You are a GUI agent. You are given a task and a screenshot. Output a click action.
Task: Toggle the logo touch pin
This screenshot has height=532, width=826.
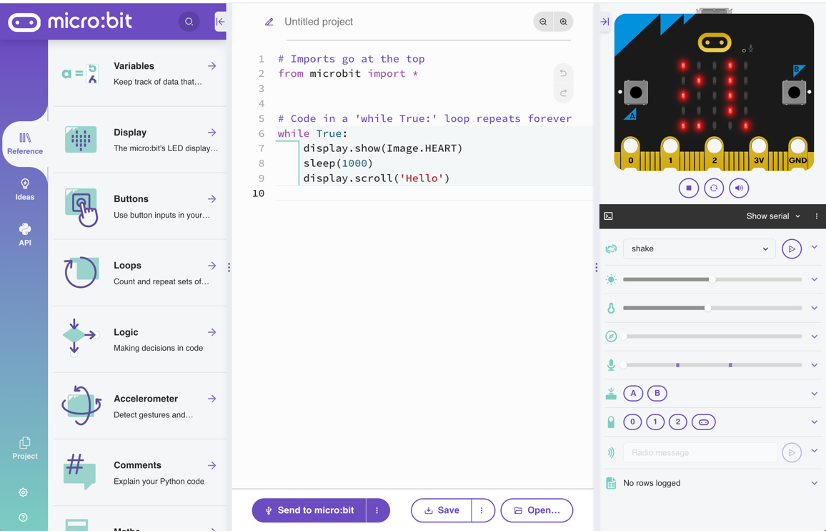pyautogui.click(x=704, y=422)
